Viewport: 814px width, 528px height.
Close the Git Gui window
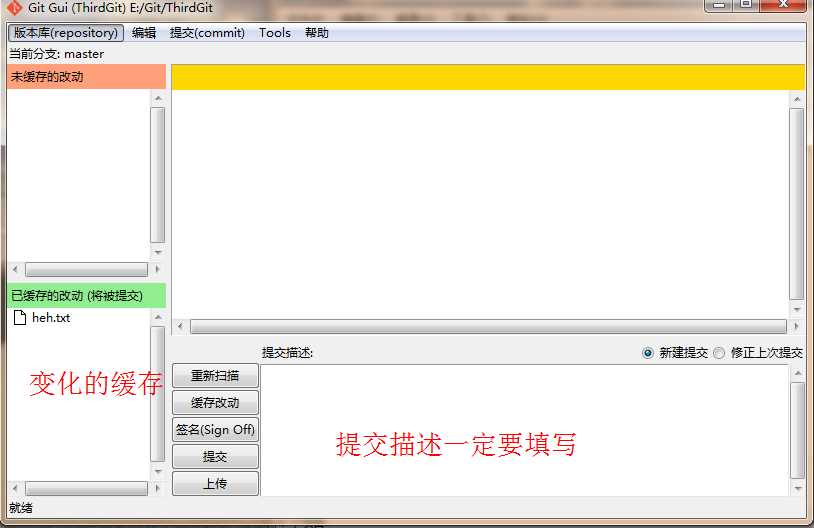click(783, 5)
